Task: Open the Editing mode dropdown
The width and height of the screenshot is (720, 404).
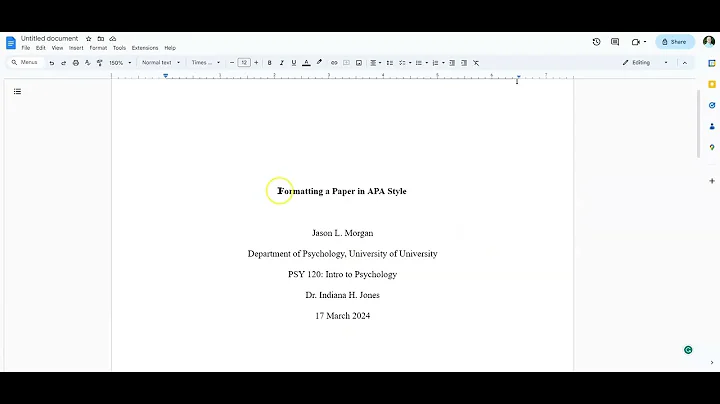Action: [645, 63]
